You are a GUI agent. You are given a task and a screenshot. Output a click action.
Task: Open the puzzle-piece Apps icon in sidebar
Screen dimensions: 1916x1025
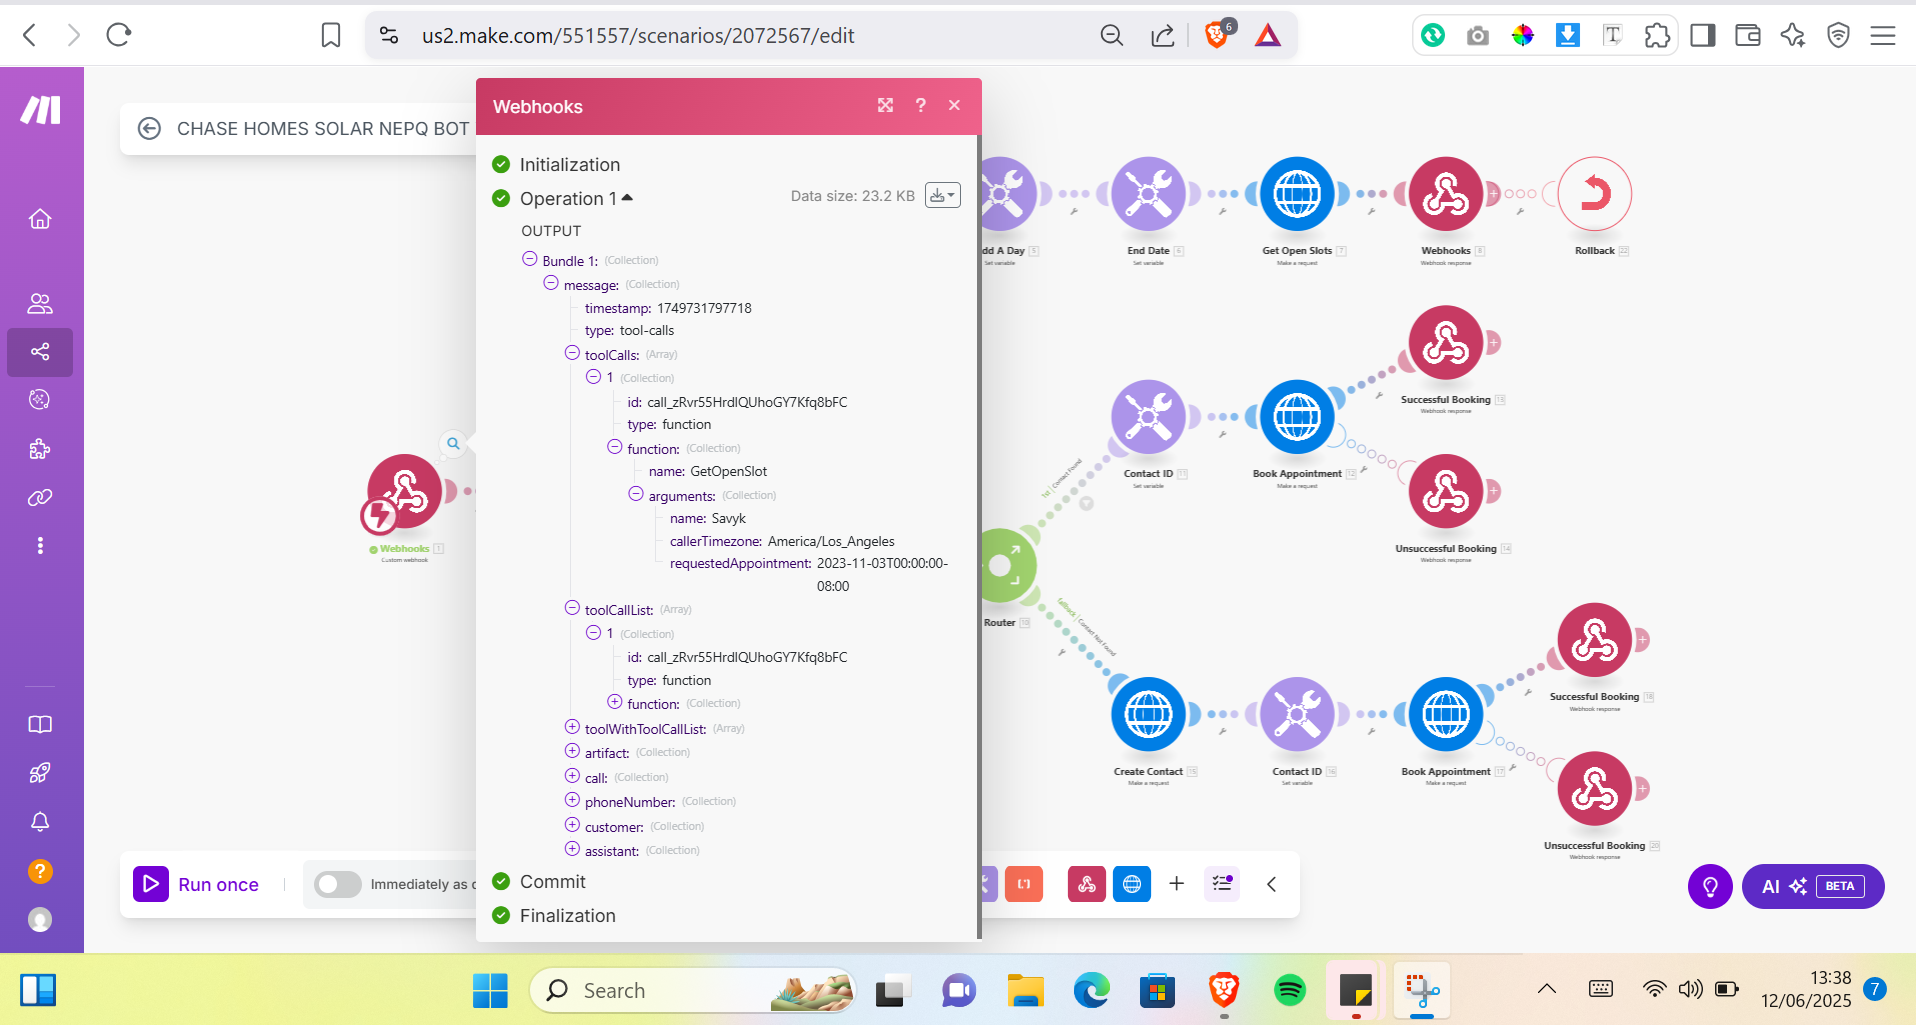(40, 449)
